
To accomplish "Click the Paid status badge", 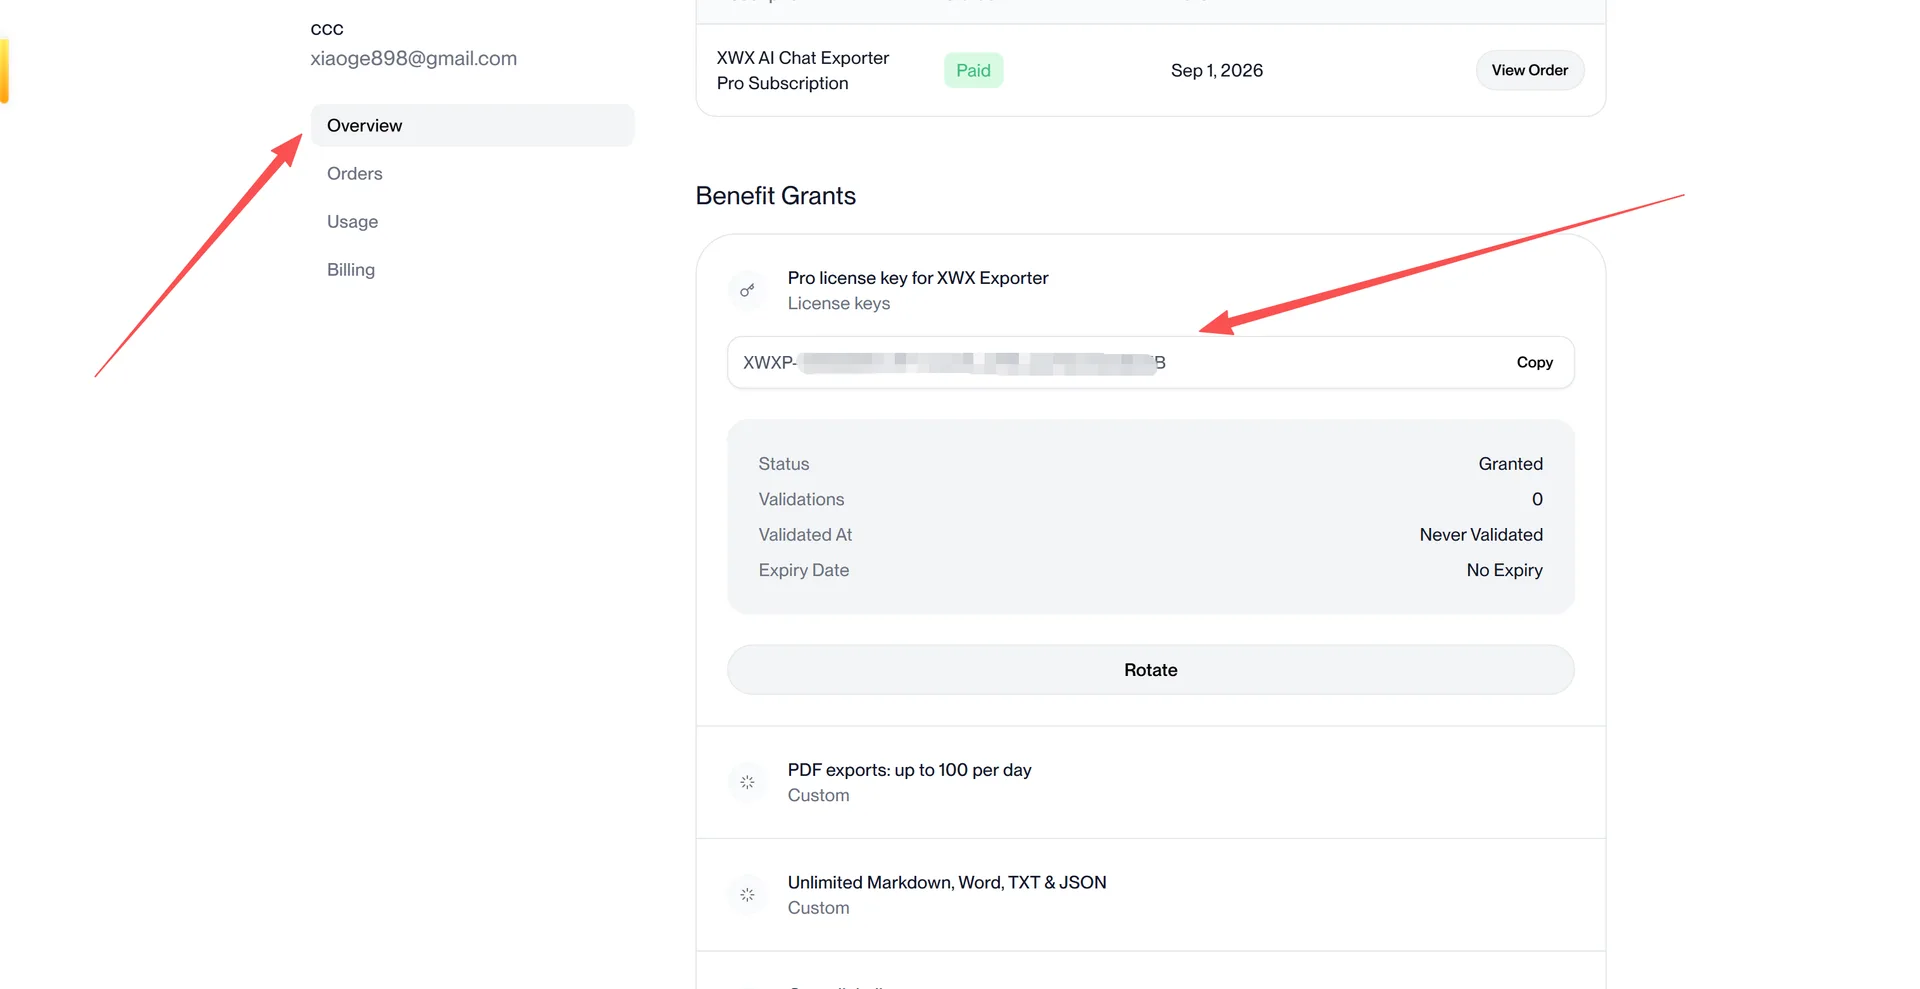I will [x=973, y=70].
